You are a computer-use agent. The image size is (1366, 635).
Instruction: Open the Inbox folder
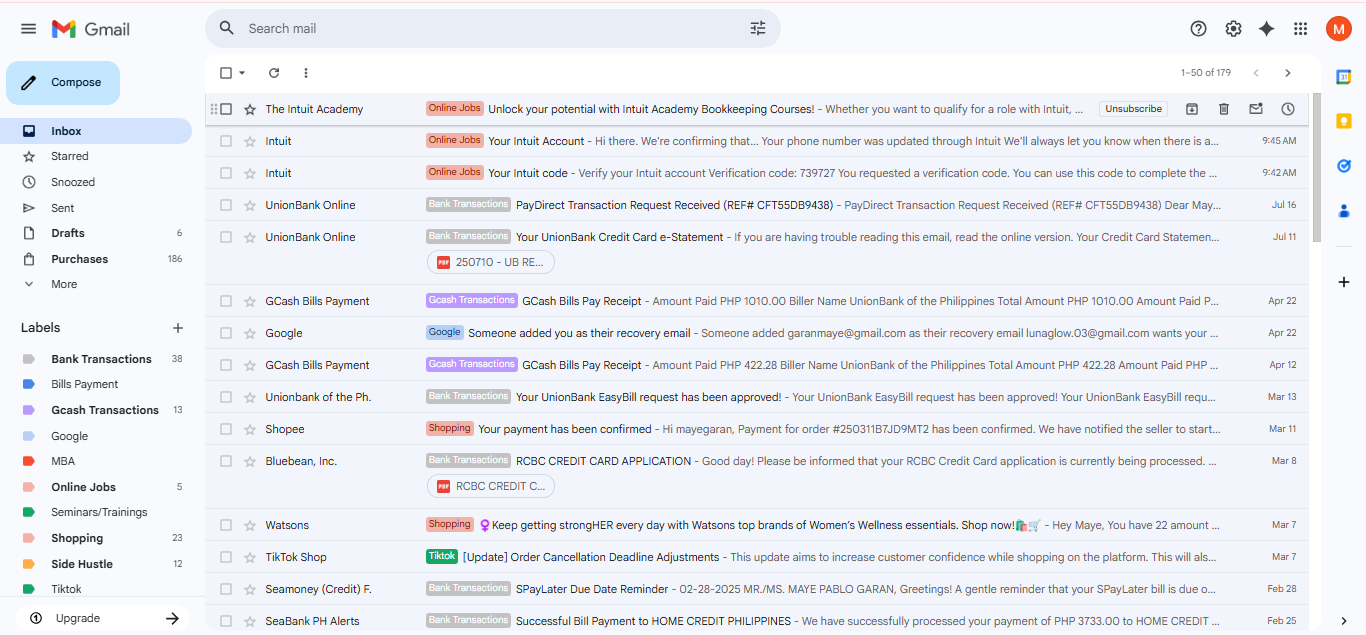pos(96,131)
